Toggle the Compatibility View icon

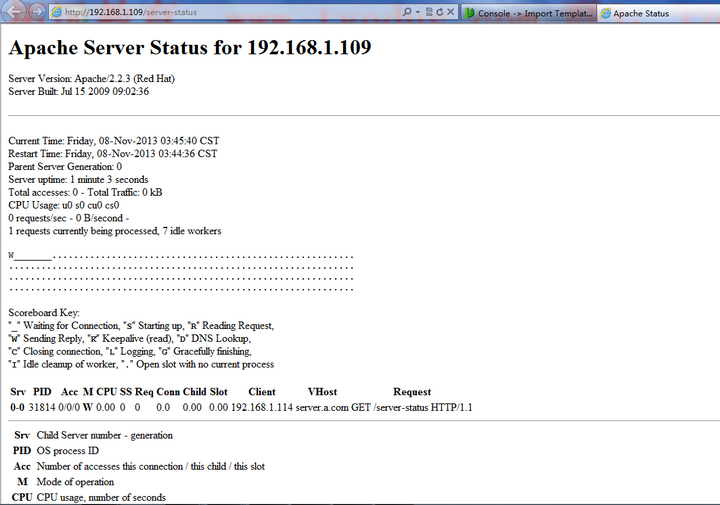tap(429, 12)
